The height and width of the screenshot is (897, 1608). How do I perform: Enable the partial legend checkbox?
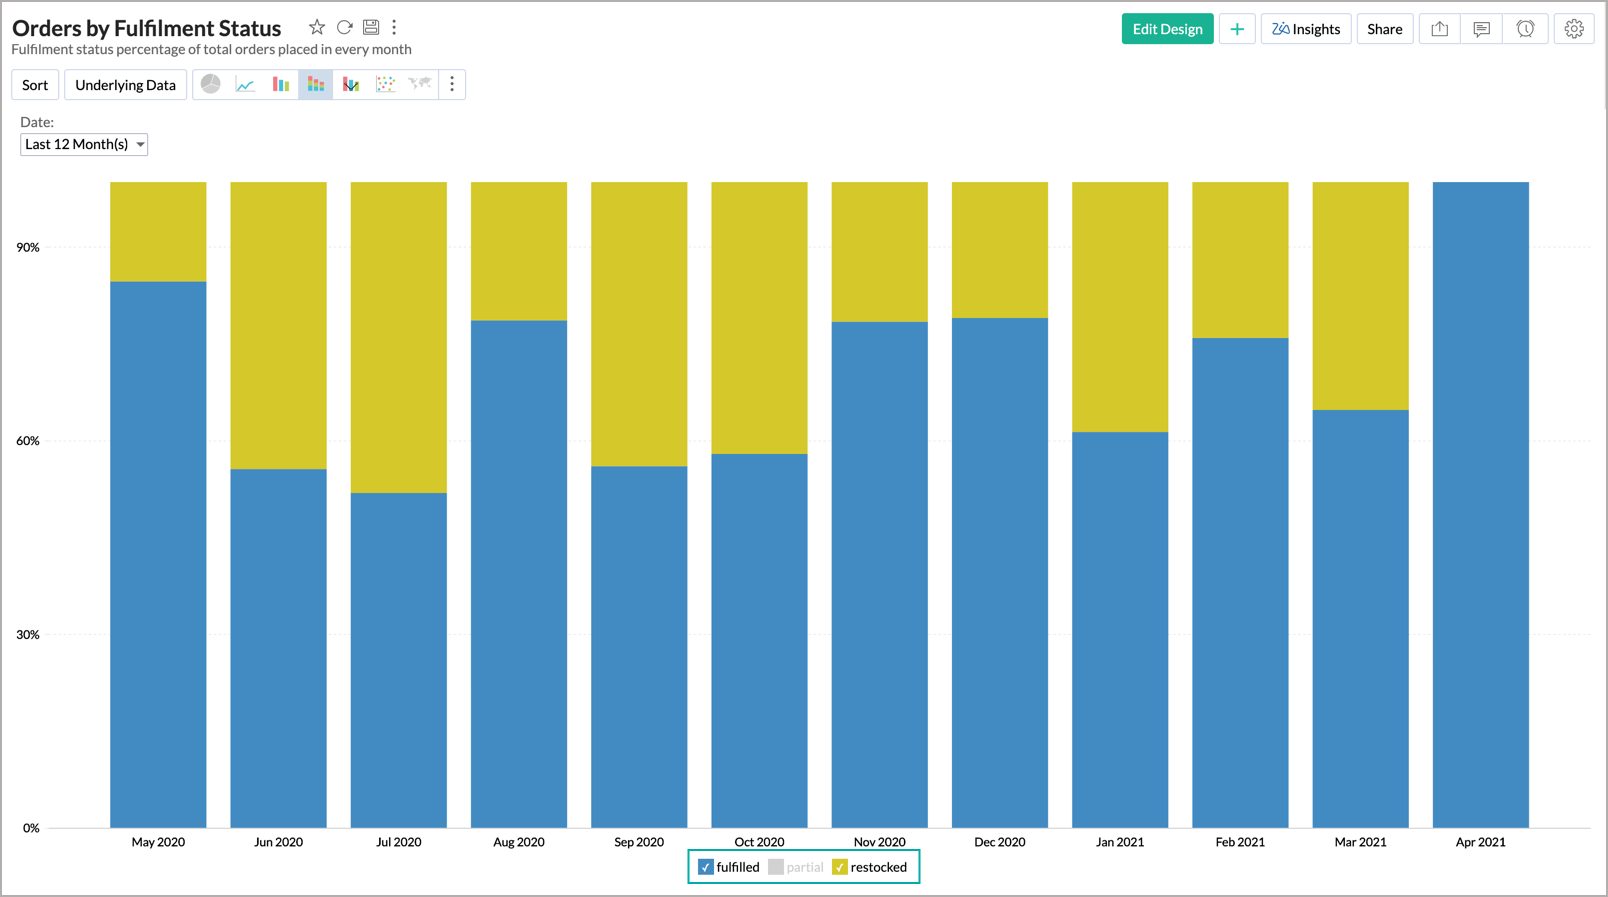click(x=776, y=867)
